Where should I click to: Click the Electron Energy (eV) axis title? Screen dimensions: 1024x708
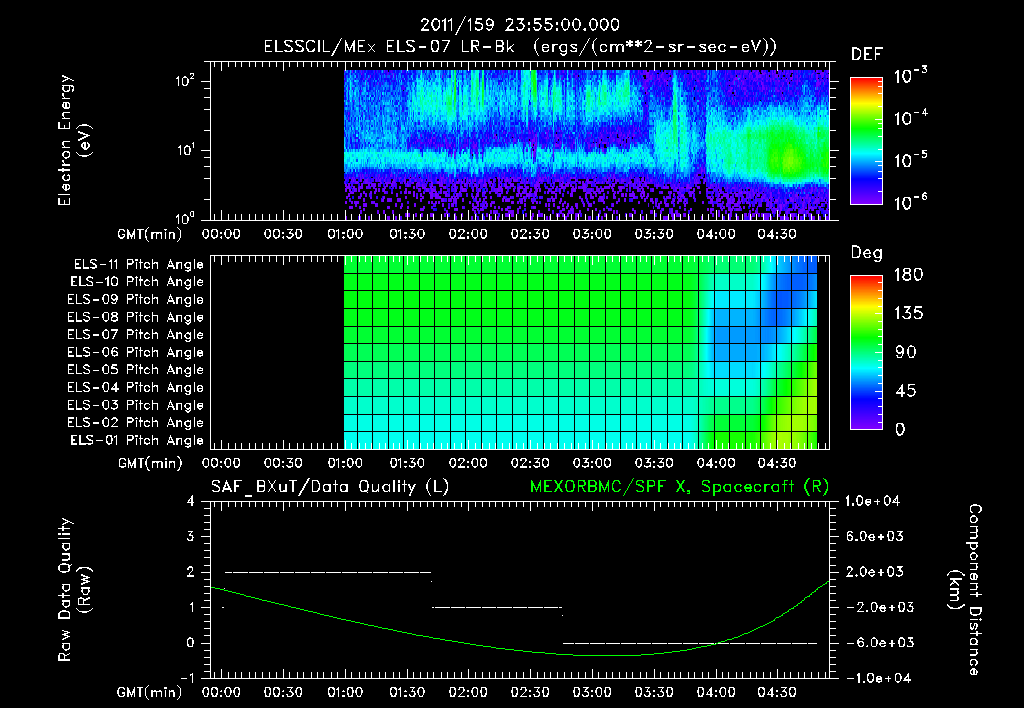click(x=74, y=140)
